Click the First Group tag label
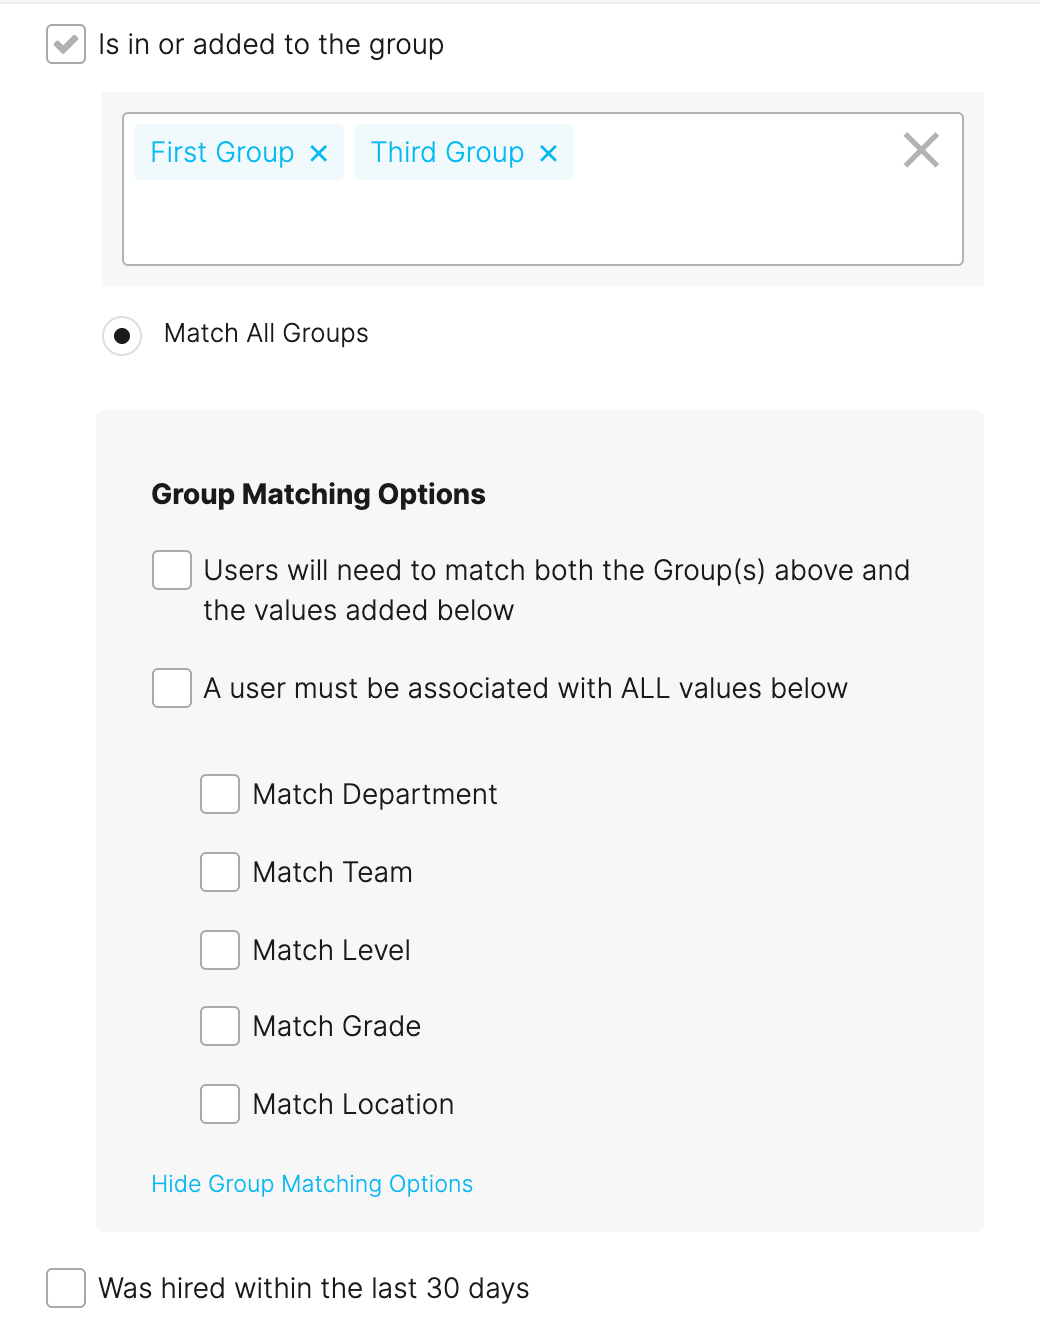Viewport: 1040px width, 1332px height. coord(222,152)
